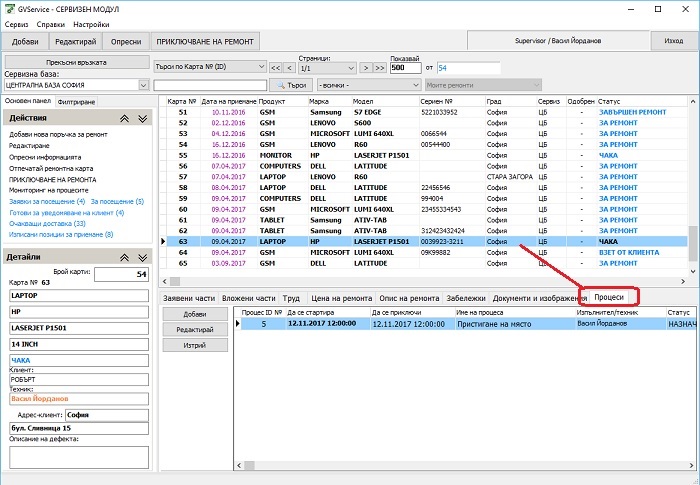This screenshot has height=485, width=700.
Task: Switch to Процеси tab
Action: click(x=608, y=297)
